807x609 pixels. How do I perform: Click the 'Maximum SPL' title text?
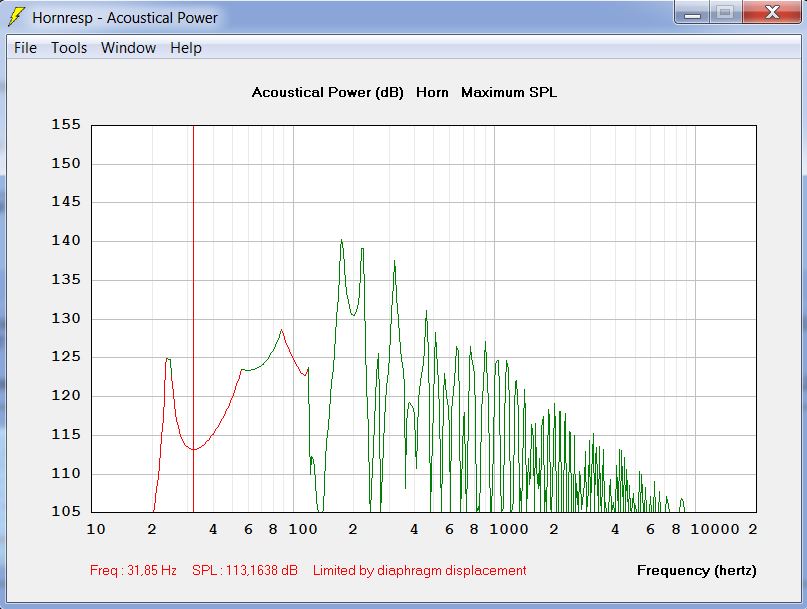tap(509, 93)
